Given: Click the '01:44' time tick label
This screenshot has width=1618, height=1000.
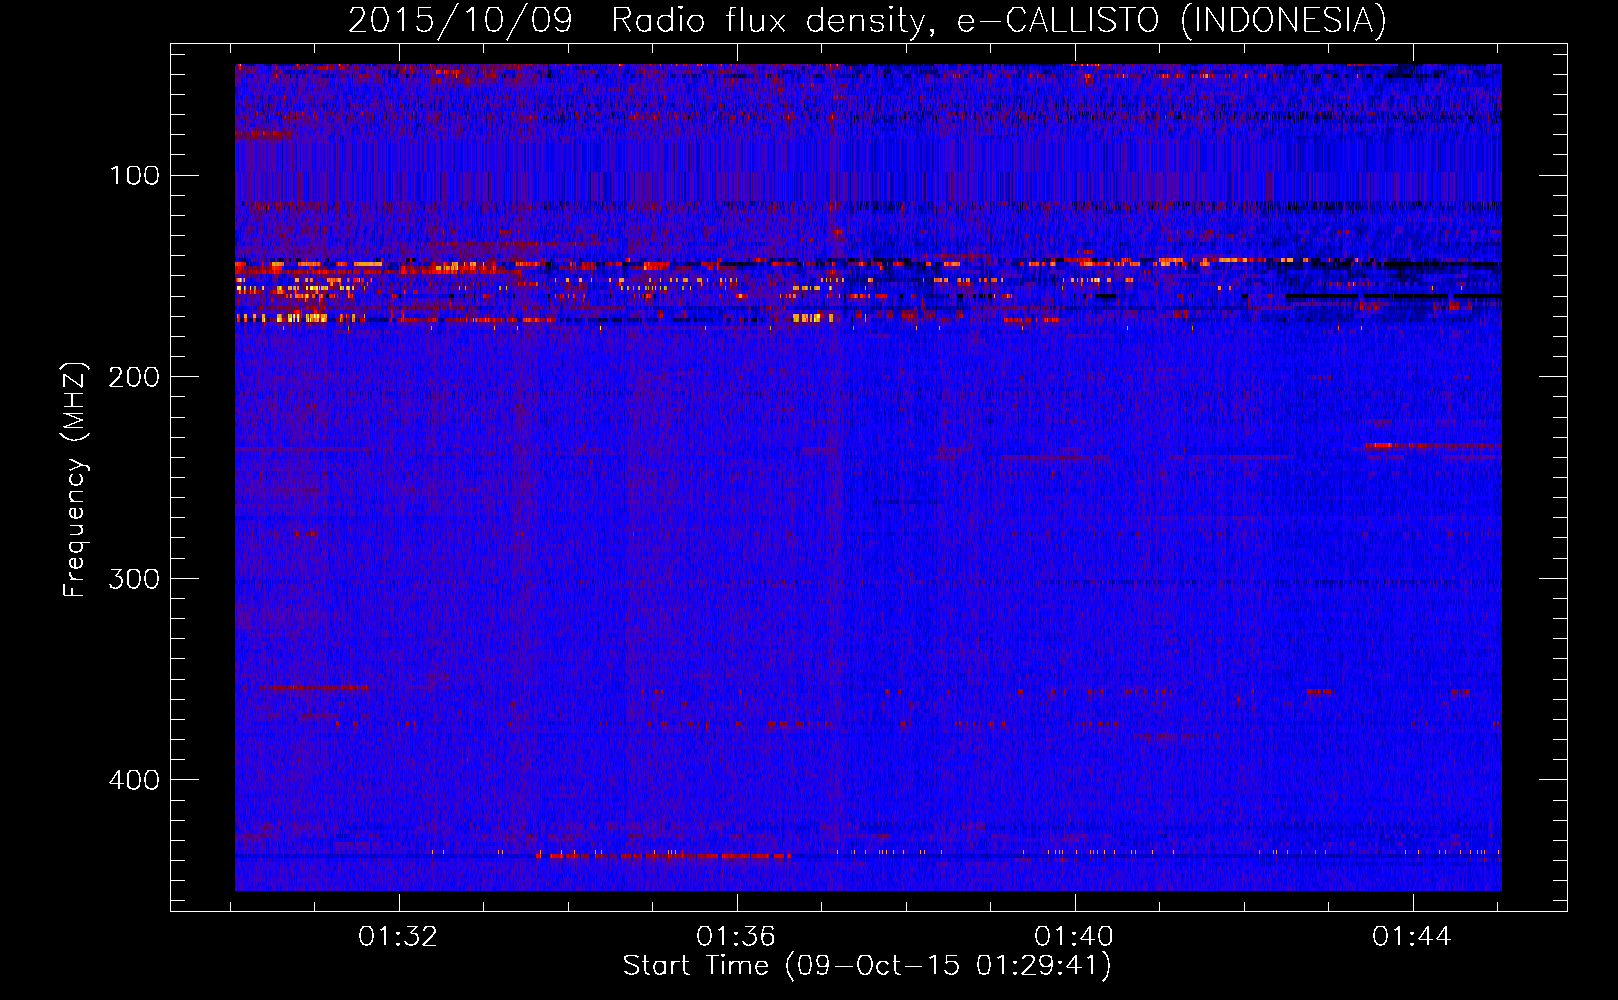Looking at the screenshot, I should point(1411,937).
